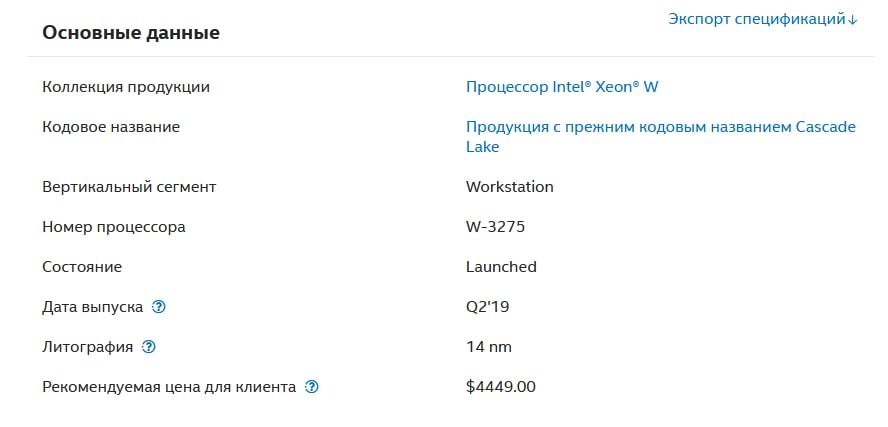888x427 pixels.
Task: Open Процессор Intel Xeon W link
Action: coord(562,87)
